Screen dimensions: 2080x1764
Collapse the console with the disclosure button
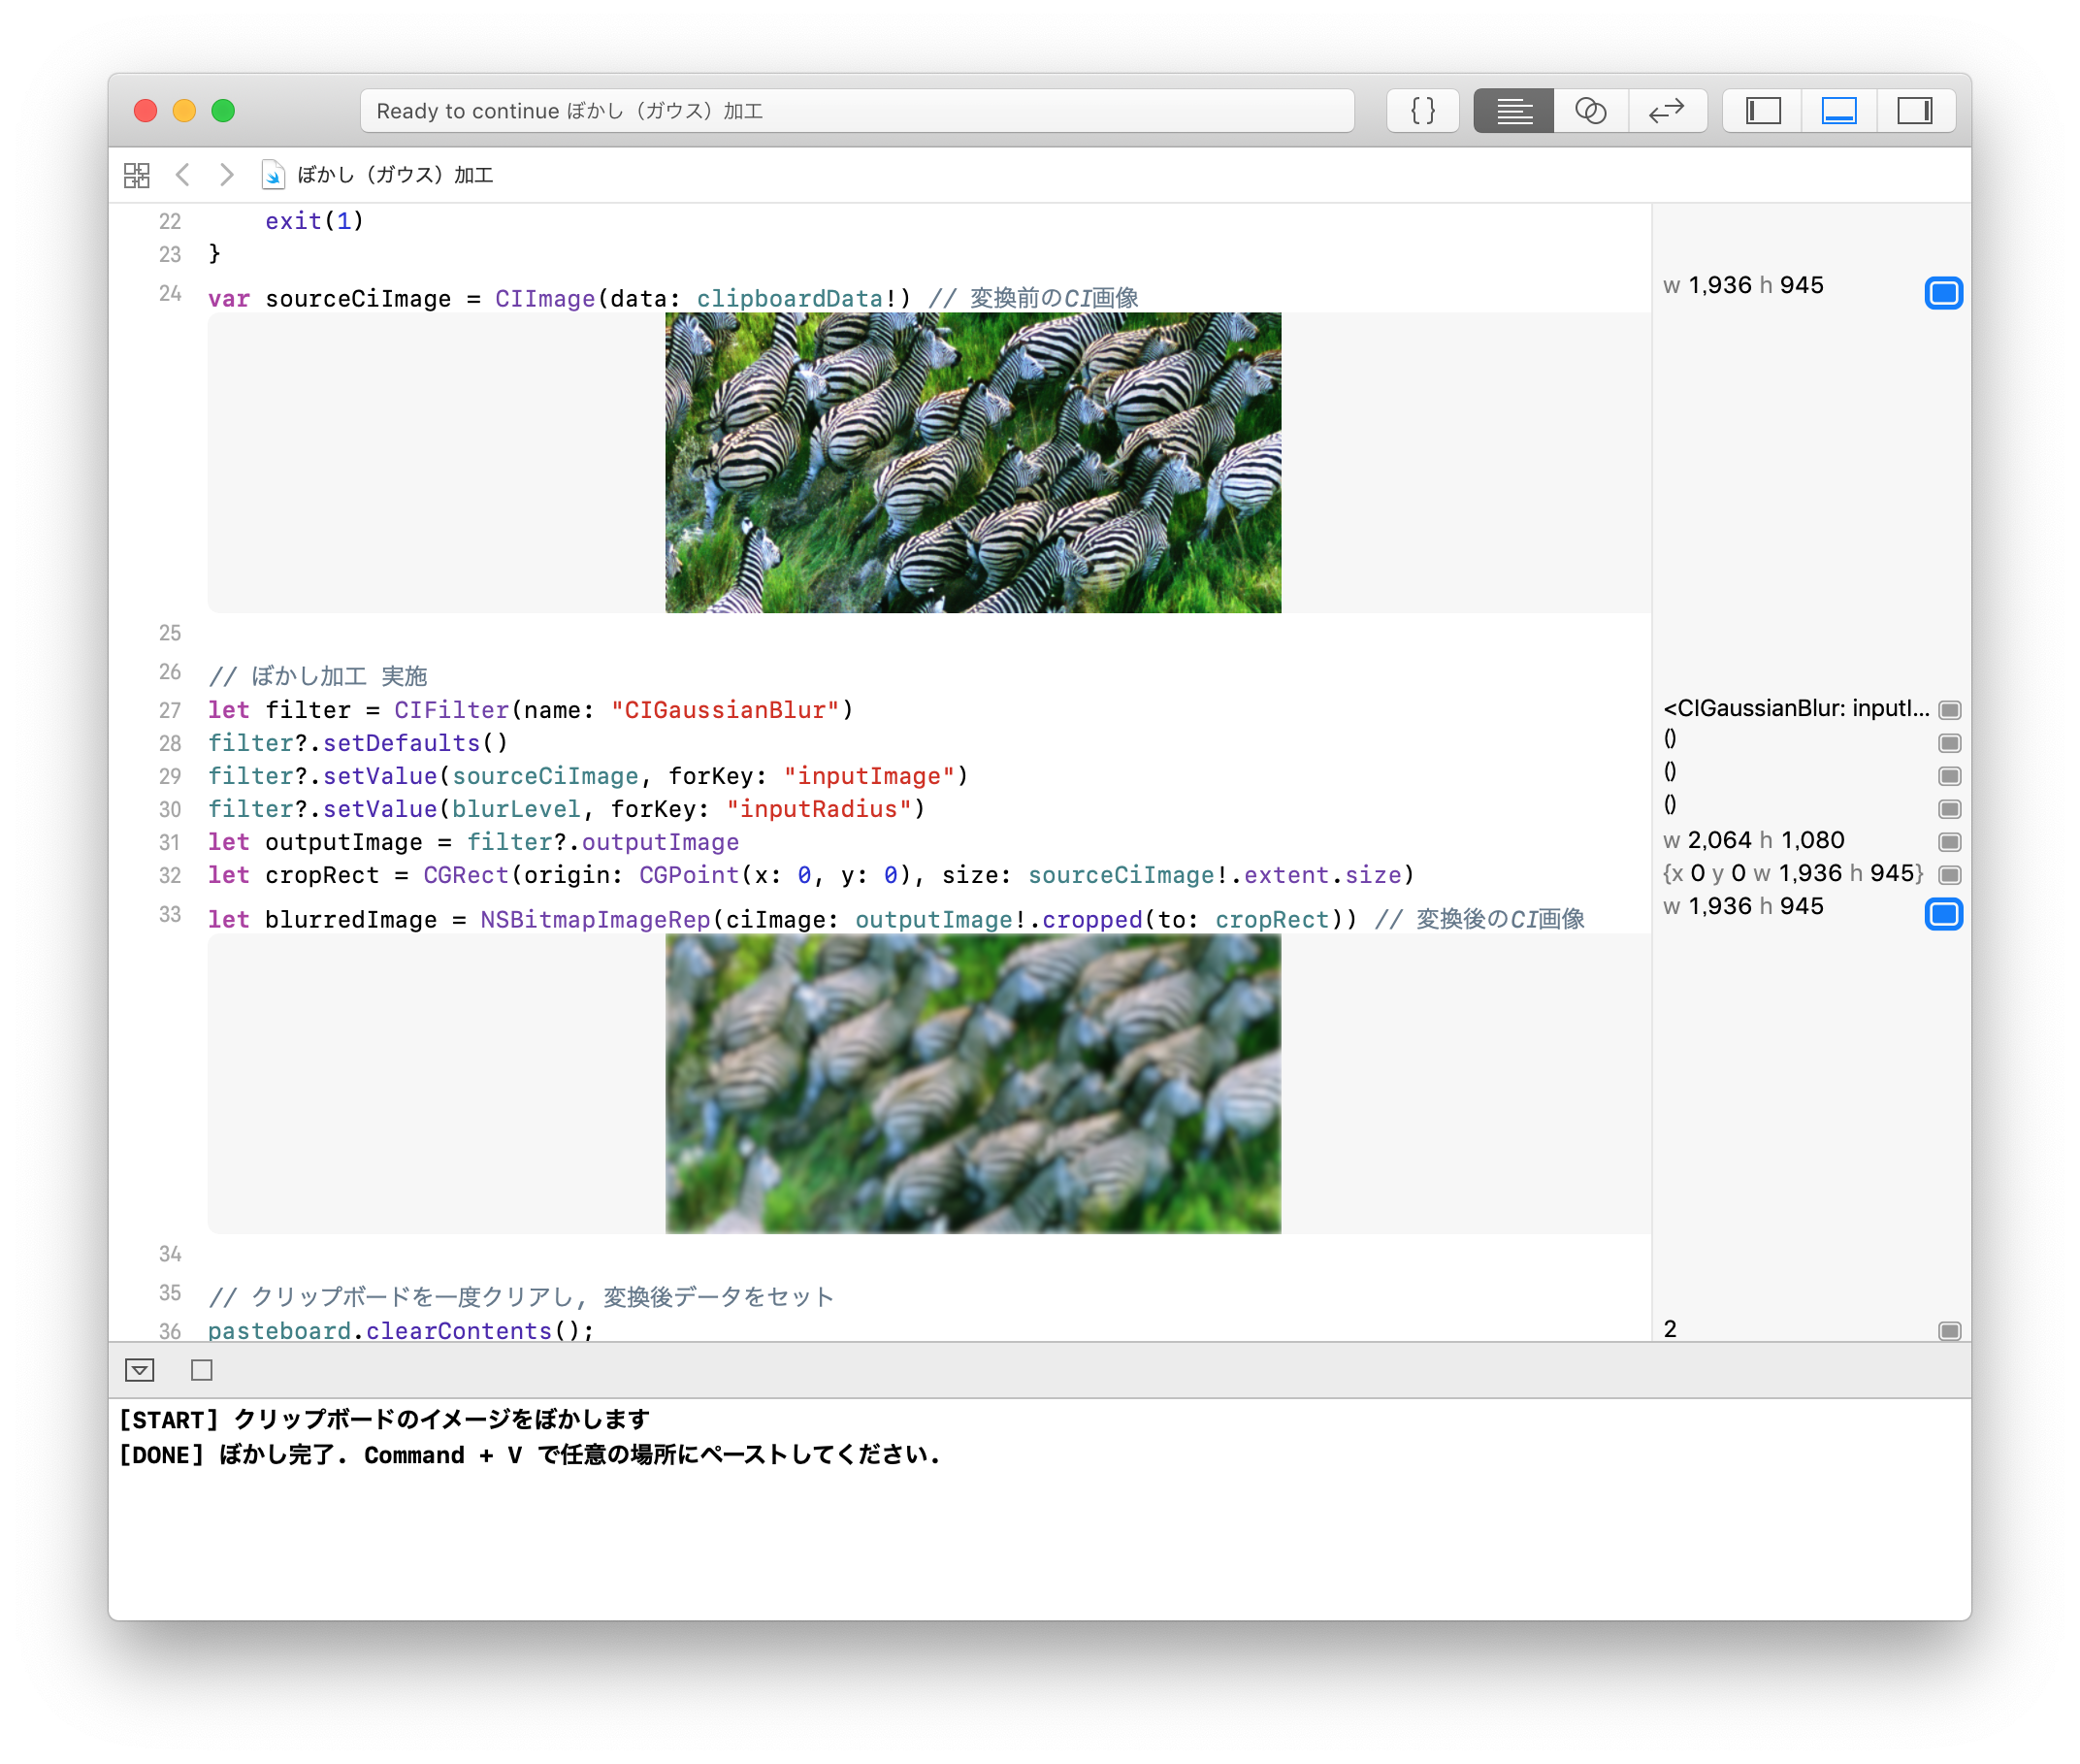click(x=140, y=1370)
